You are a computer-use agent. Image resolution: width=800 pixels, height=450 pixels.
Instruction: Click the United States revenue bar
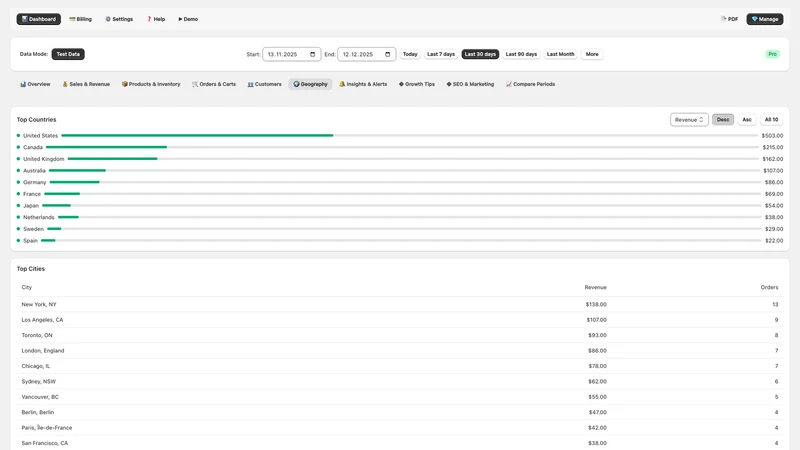click(197, 135)
